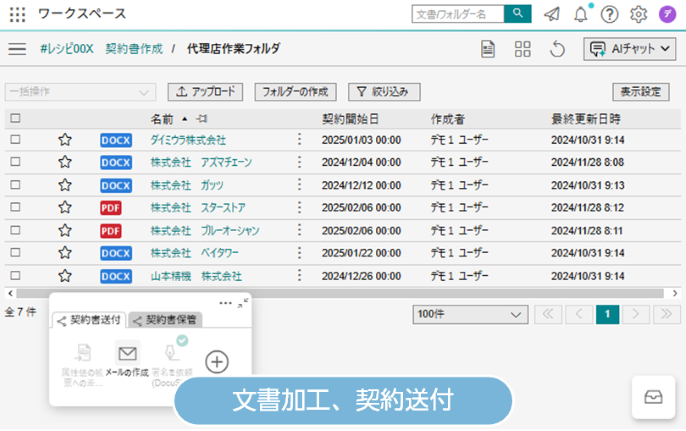
Task: Star the 株式会社 ブルーオーシャン row
Action: [x=65, y=231]
